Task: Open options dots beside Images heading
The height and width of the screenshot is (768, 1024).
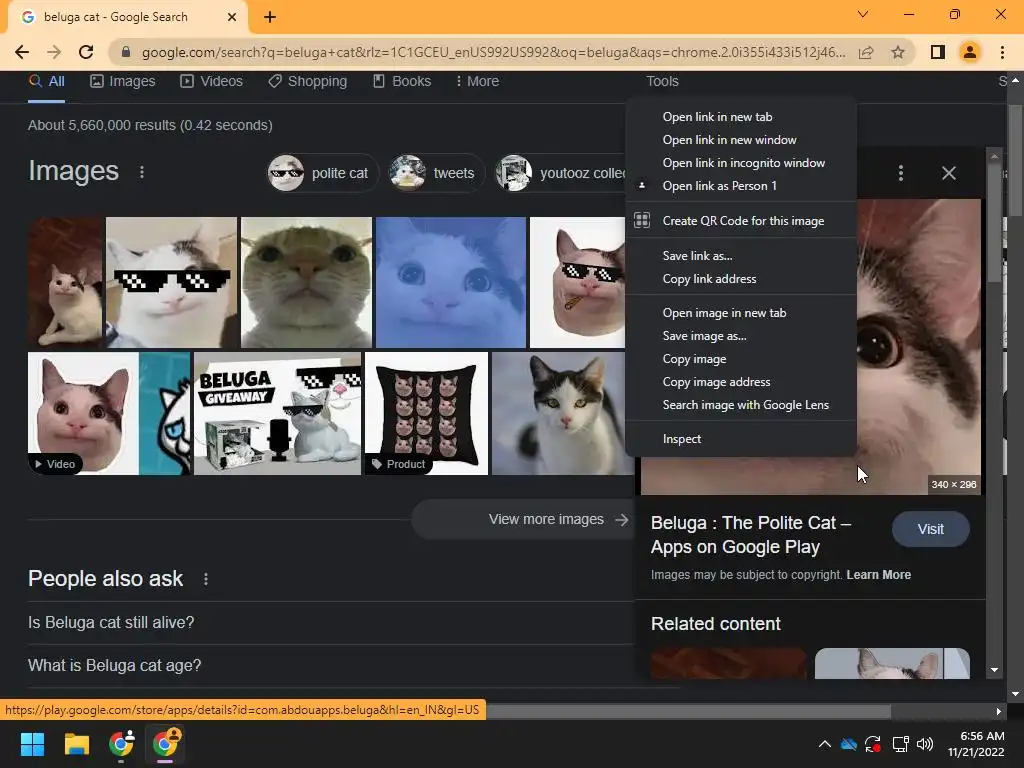Action: pyautogui.click(x=142, y=172)
